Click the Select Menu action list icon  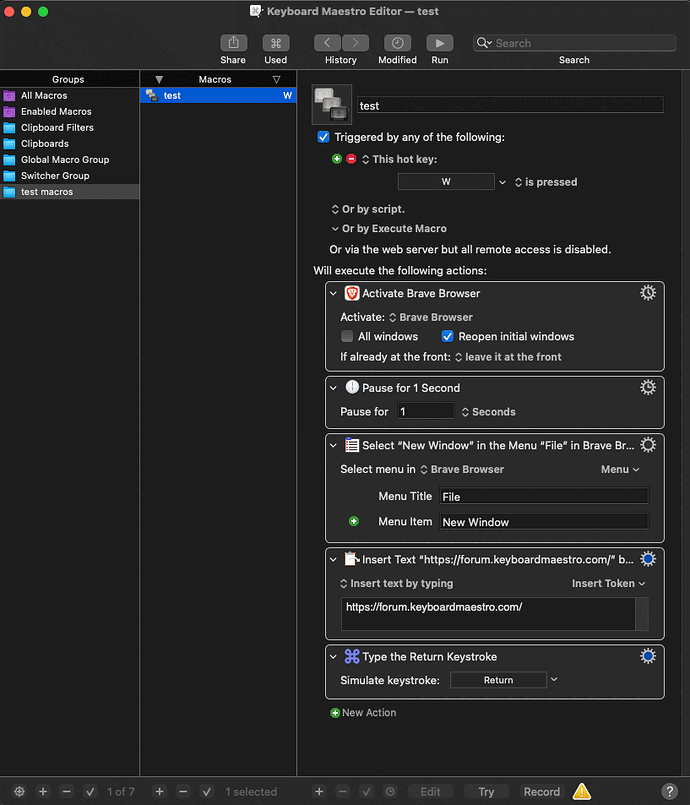(352, 445)
